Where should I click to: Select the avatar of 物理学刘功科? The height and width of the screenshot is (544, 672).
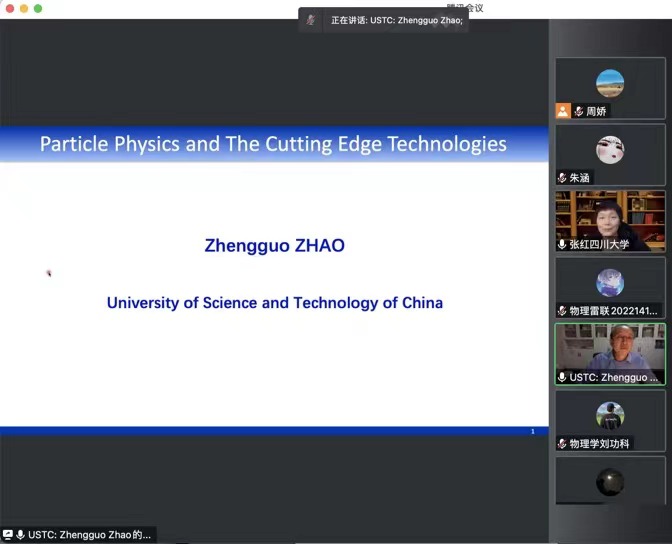(610, 416)
